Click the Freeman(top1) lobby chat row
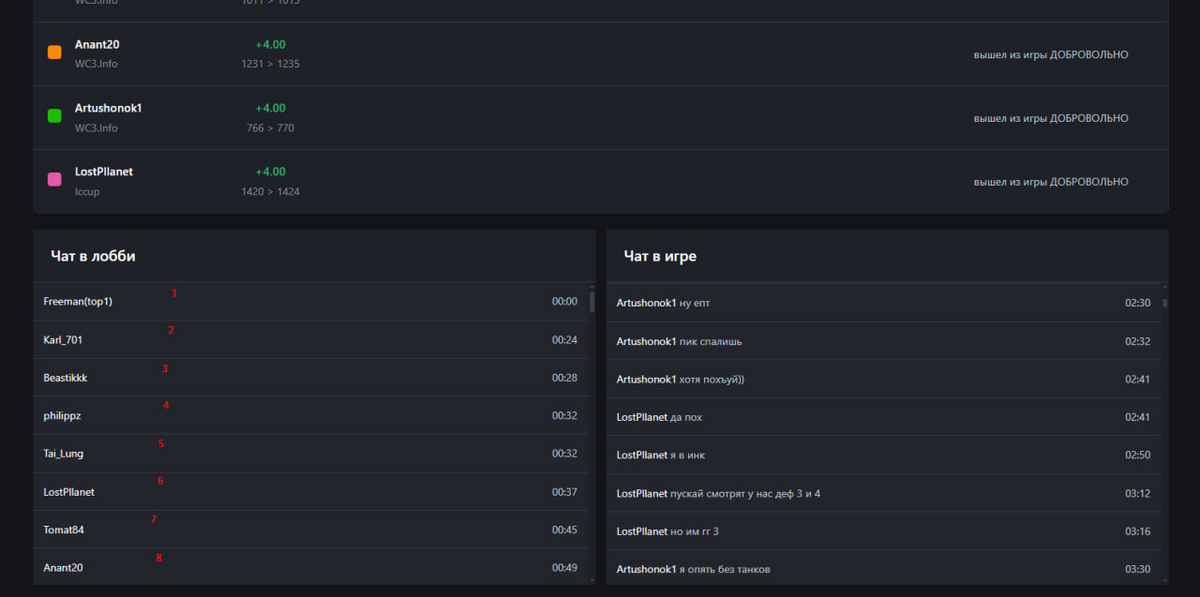The height and width of the screenshot is (597, 1200). click(x=311, y=301)
